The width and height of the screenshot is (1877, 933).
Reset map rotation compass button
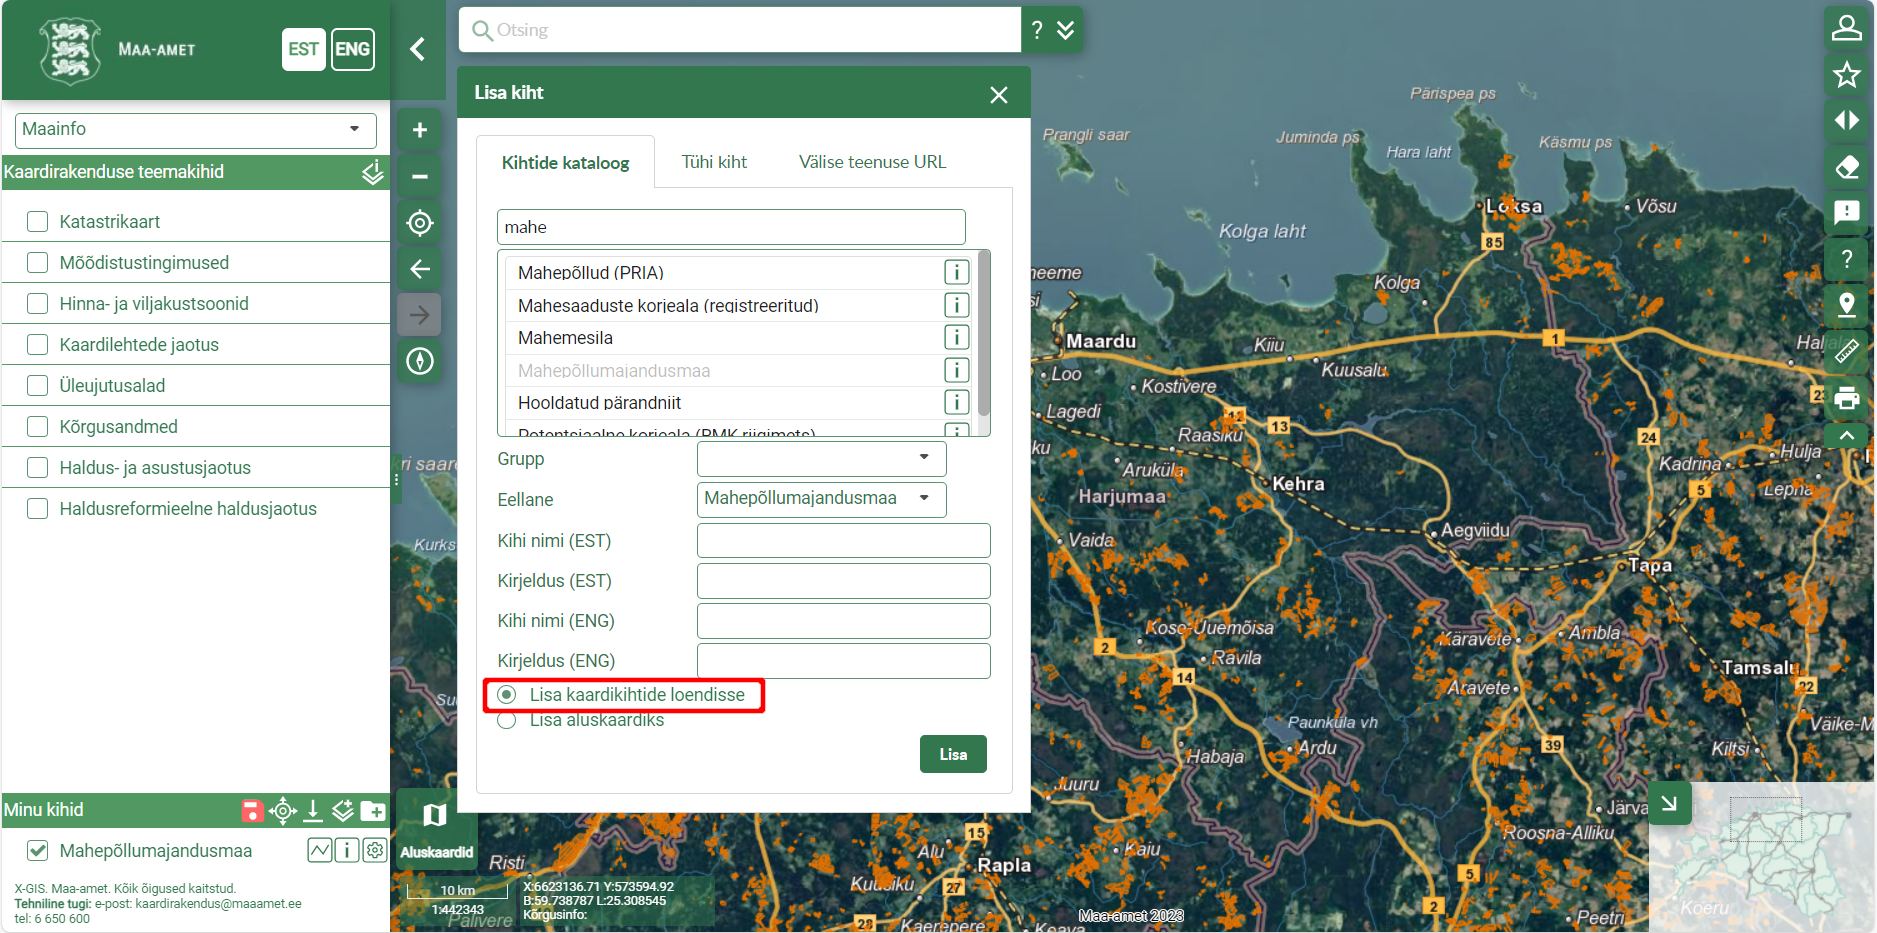[x=420, y=360]
